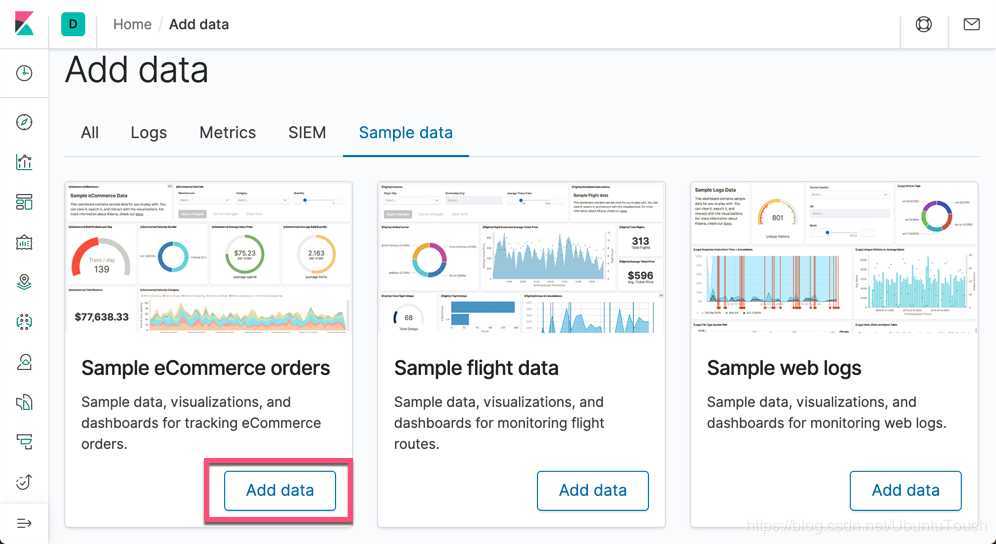The height and width of the screenshot is (544, 996).
Task: Open the space selector avatar D
Action: pyautogui.click(x=73, y=24)
